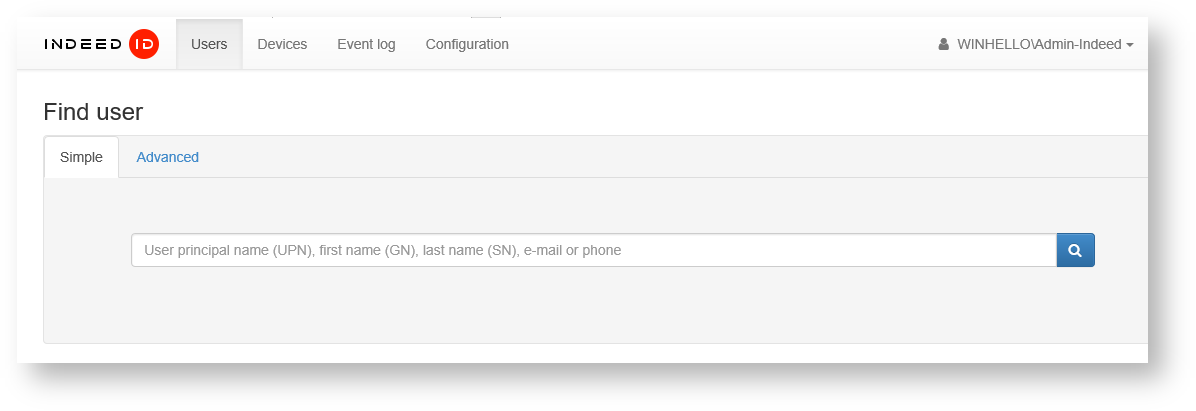Open the Event log section
Image resolution: width=1196 pixels, height=411 pixels.
(x=366, y=44)
